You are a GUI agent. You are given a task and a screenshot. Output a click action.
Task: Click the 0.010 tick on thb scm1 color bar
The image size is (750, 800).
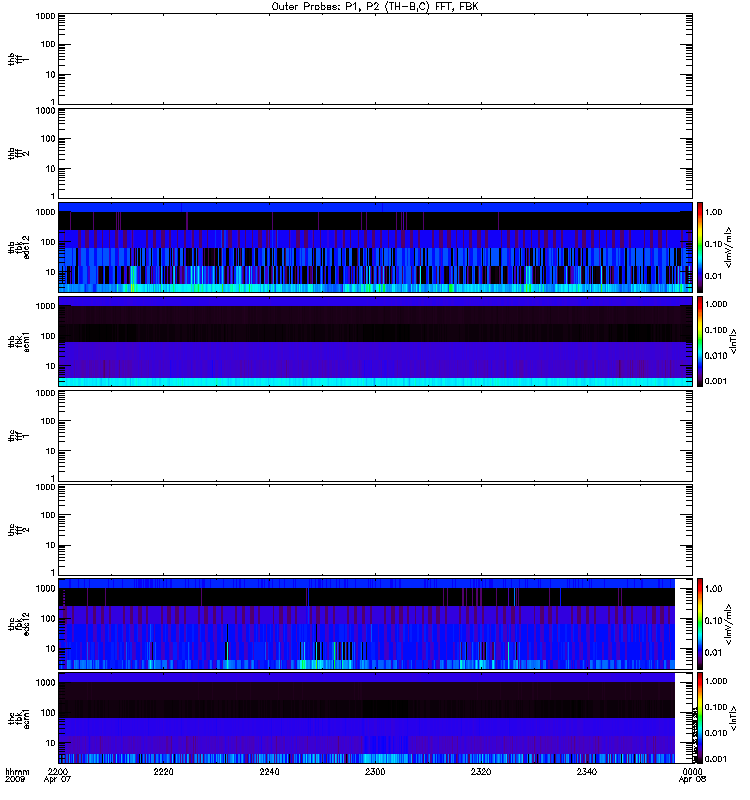click(716, 356)
